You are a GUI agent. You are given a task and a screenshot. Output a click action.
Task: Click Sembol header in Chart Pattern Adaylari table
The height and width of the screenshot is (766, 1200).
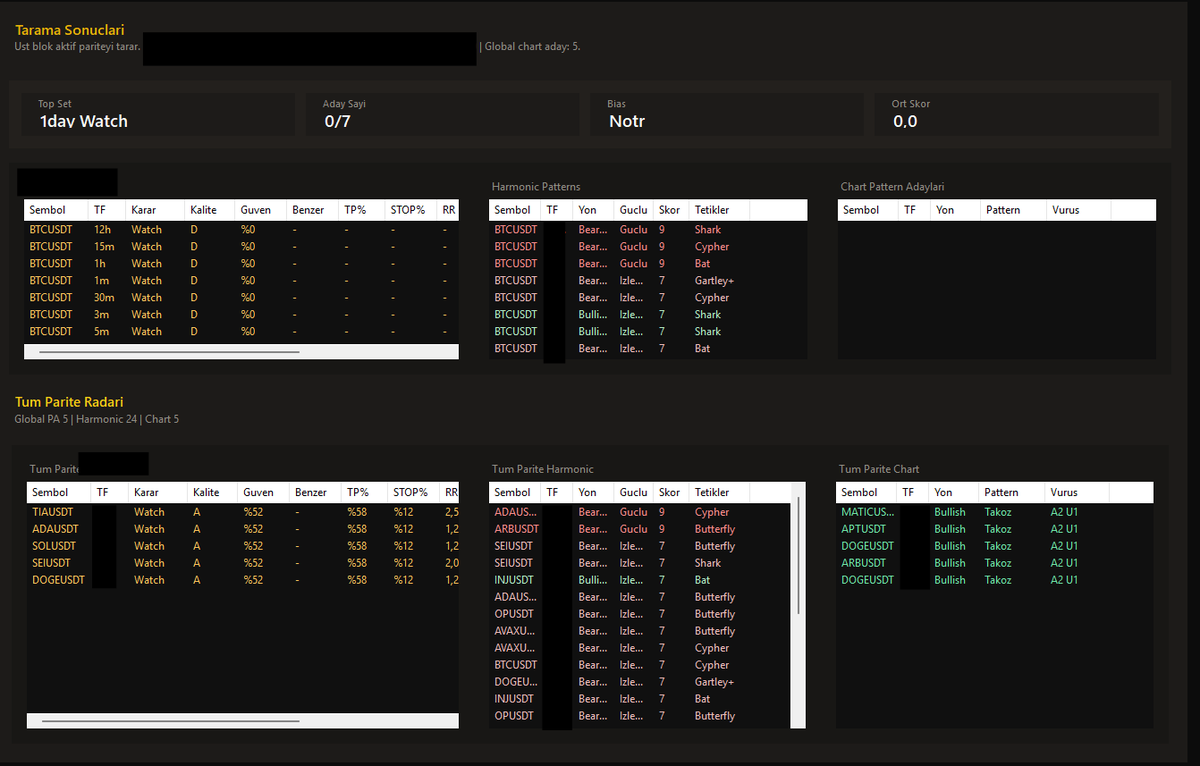pyautogui.click(x=868, y=210)
